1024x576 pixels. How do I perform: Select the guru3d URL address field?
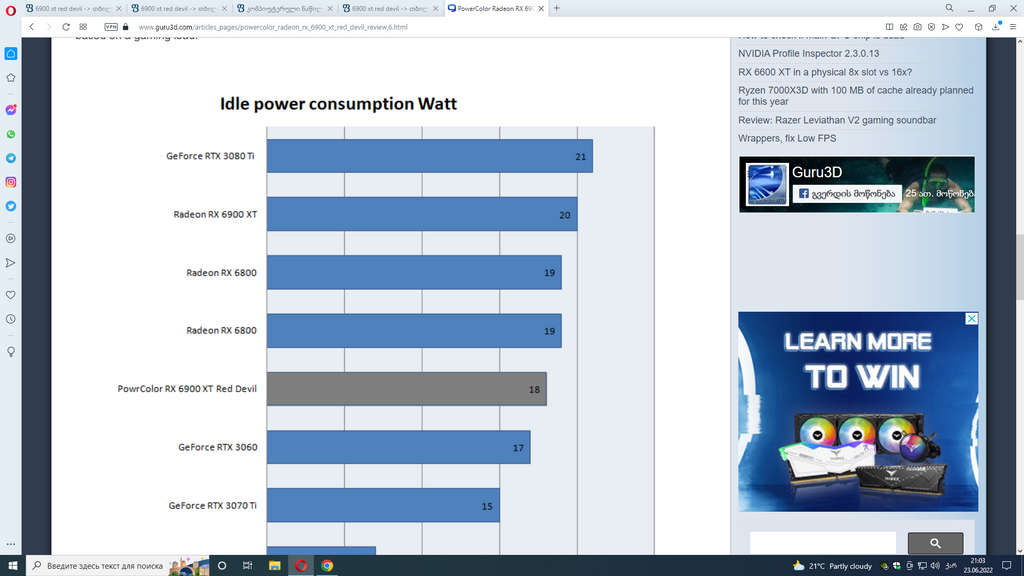point(273,27)
